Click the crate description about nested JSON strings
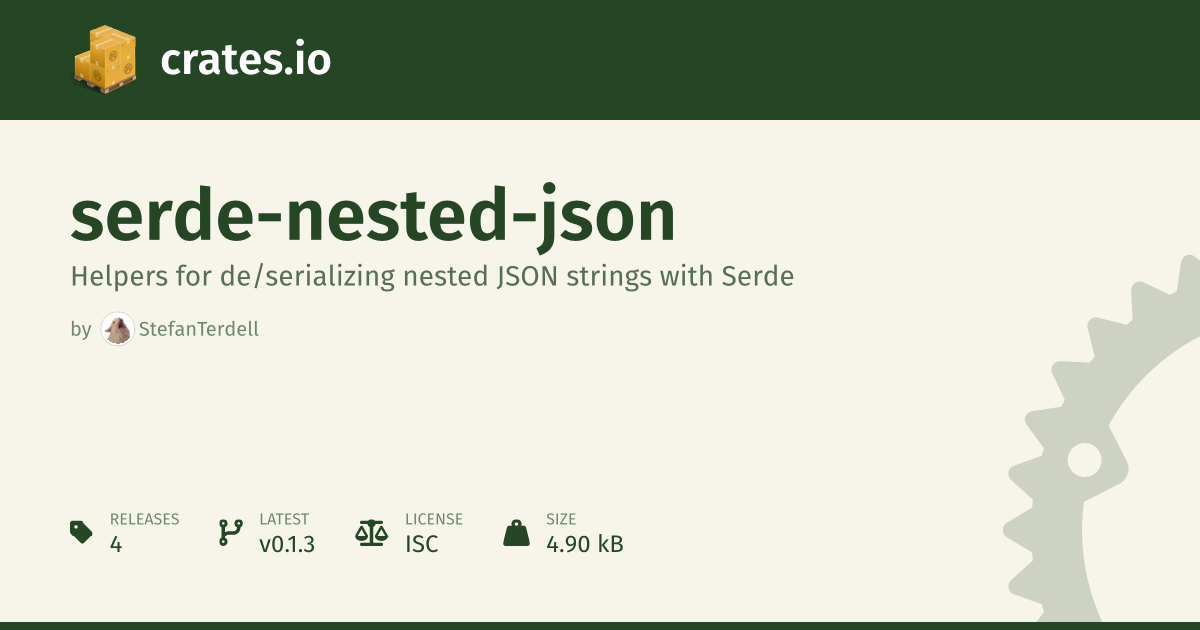This screenshot has width=1200, height=630. tap(432, 276)
